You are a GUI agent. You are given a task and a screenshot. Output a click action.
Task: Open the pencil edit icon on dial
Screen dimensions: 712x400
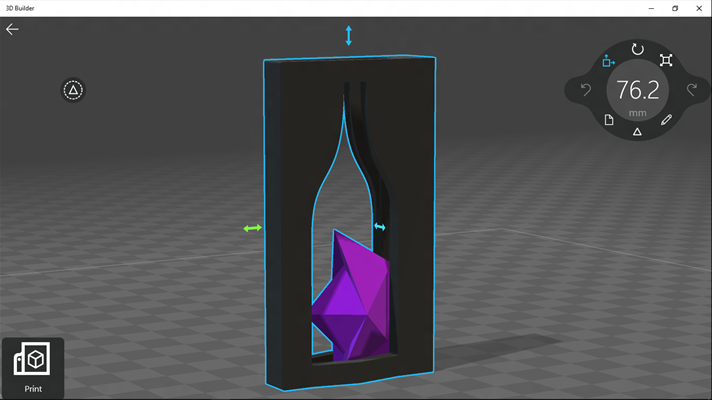[666, 120]
